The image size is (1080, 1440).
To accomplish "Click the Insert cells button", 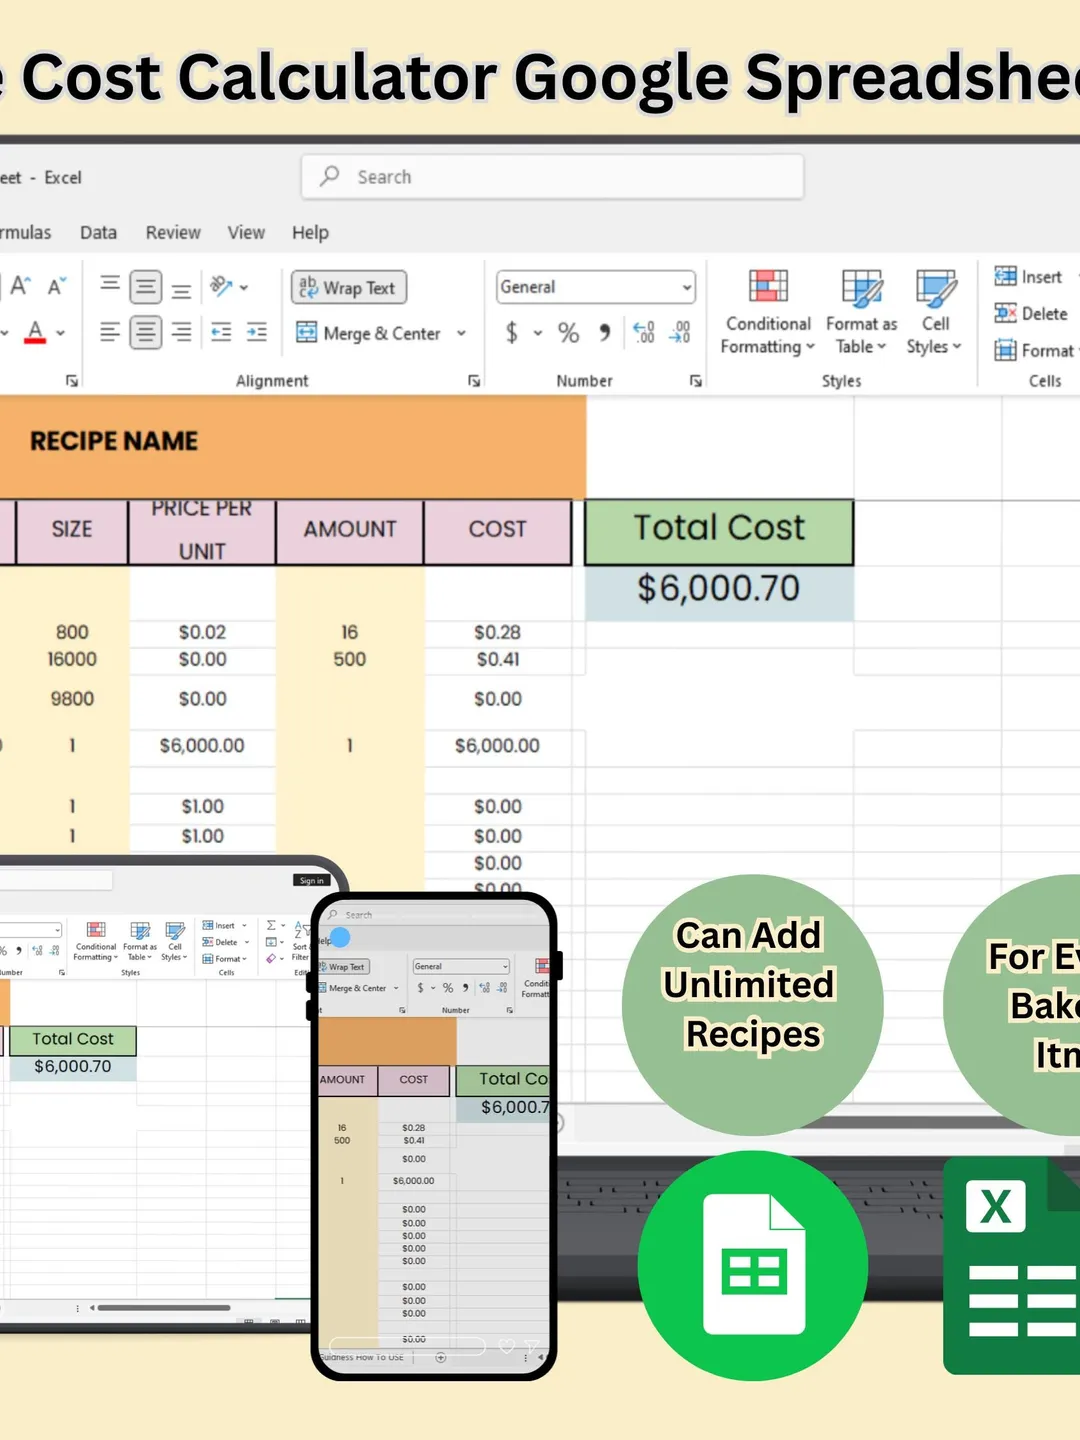I will pos(1028,277).
